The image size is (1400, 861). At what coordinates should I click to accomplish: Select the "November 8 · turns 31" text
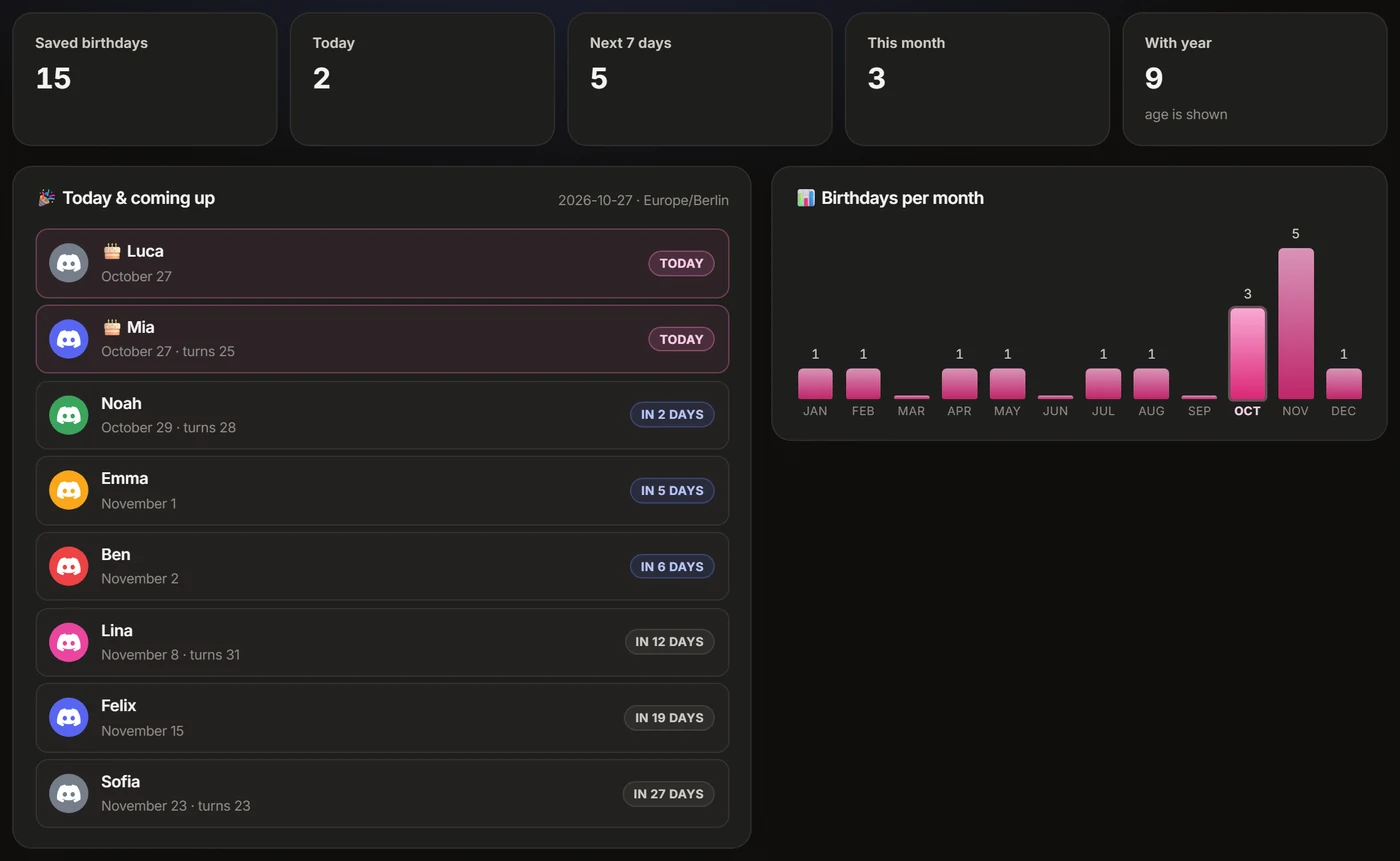tap(170, 654)
